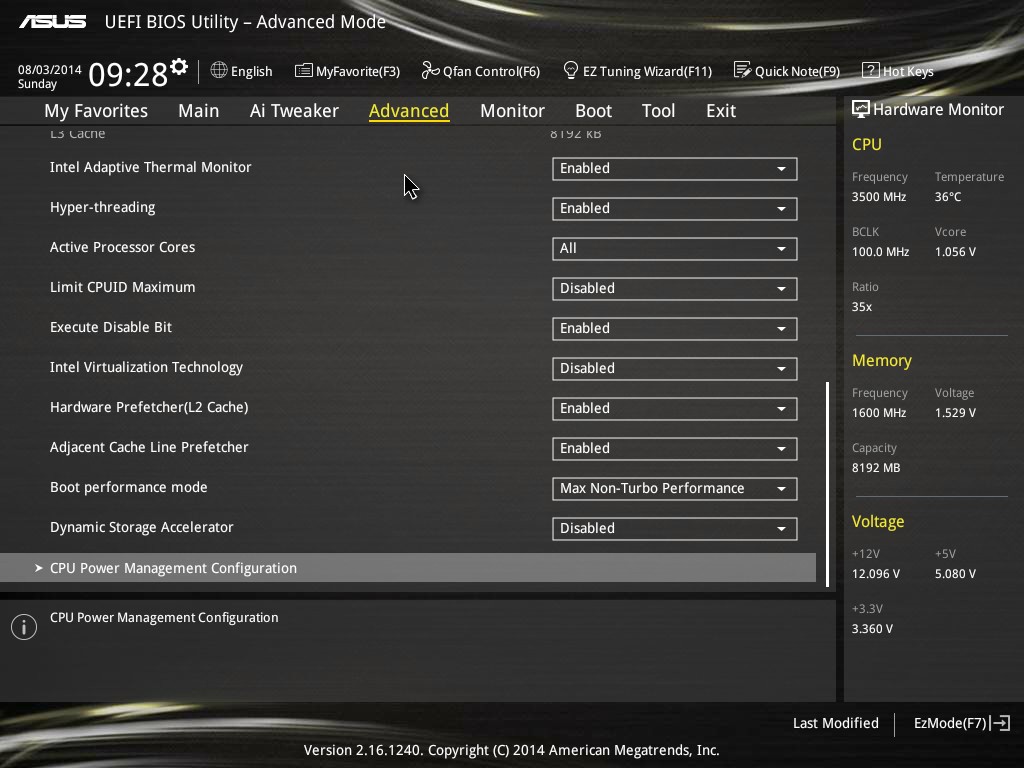Open Hardware Prefetcher(L2 Cache) dropdown

click(x=675, y=408)
